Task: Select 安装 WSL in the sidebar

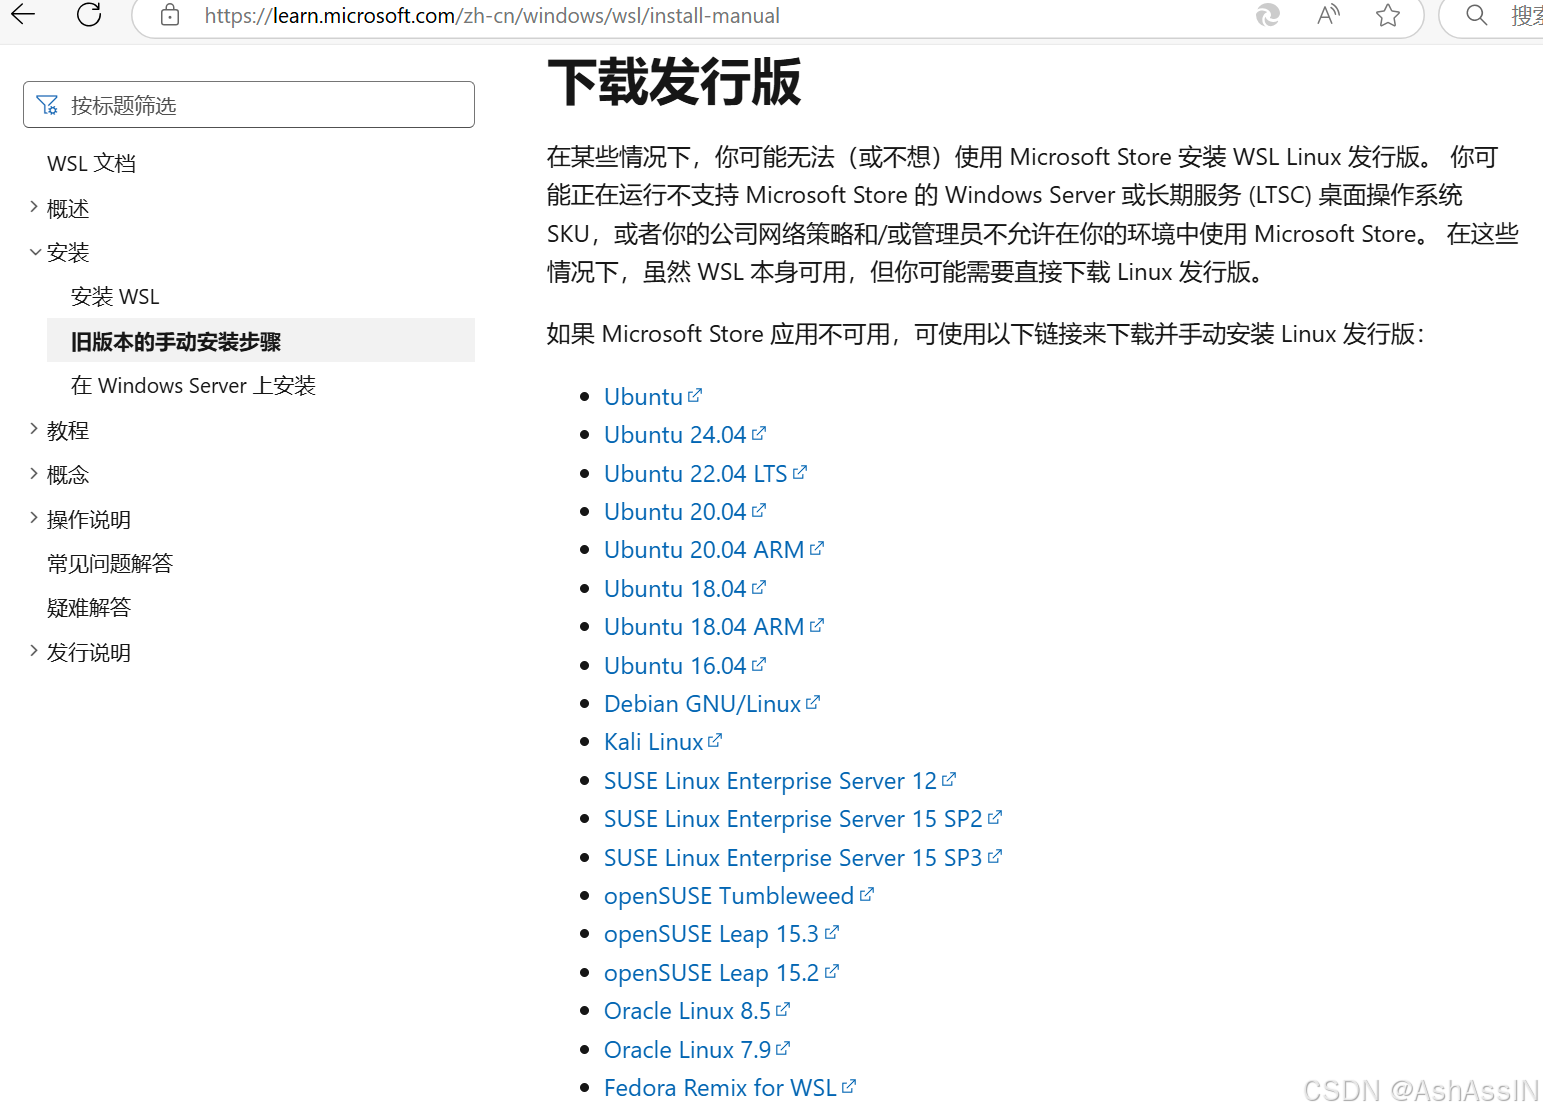Action: 115,296
